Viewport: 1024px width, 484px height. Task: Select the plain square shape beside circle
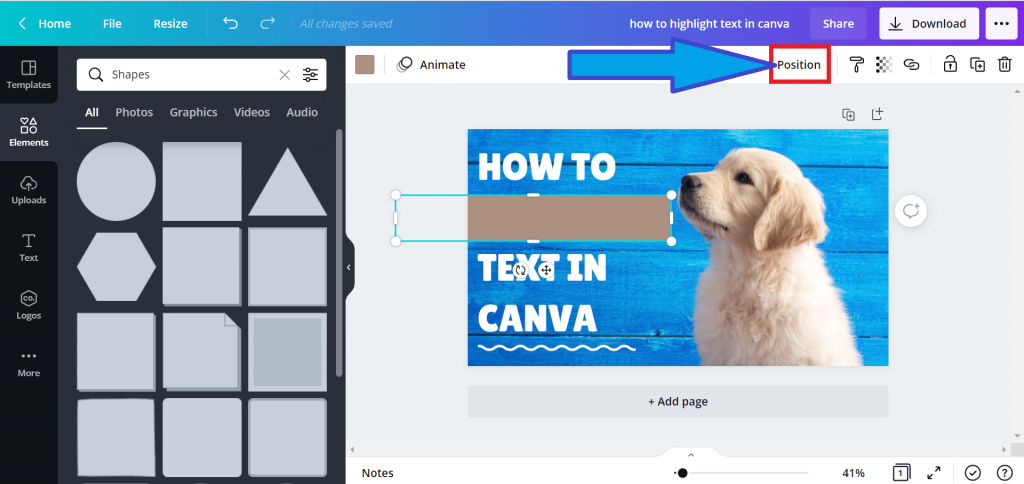point(202,182)
